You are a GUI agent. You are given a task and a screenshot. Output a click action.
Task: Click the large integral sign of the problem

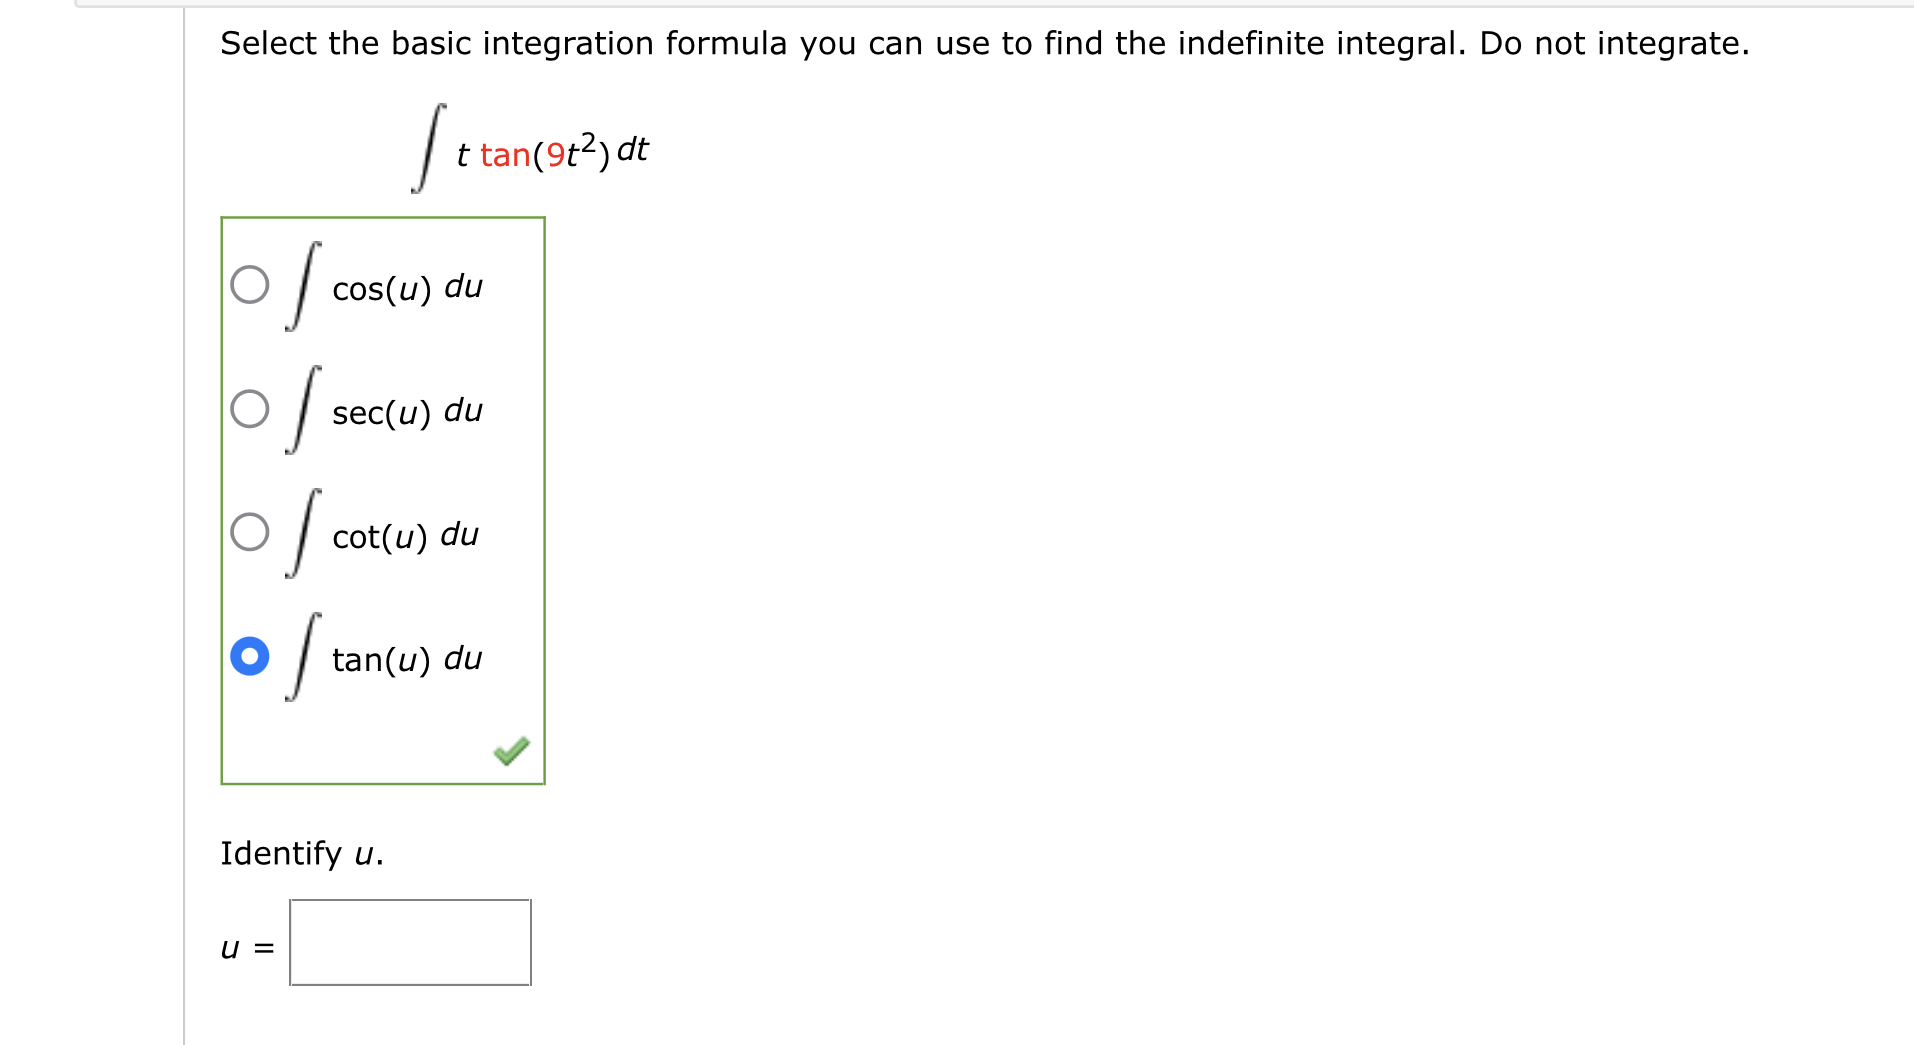(x=428, y=148)
